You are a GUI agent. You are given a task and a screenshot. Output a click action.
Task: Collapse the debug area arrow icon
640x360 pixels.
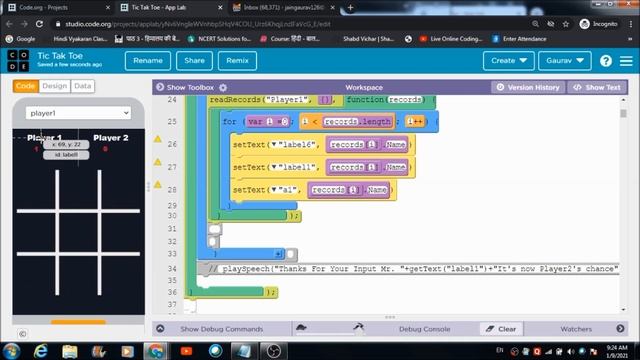[x=160, y=329]
